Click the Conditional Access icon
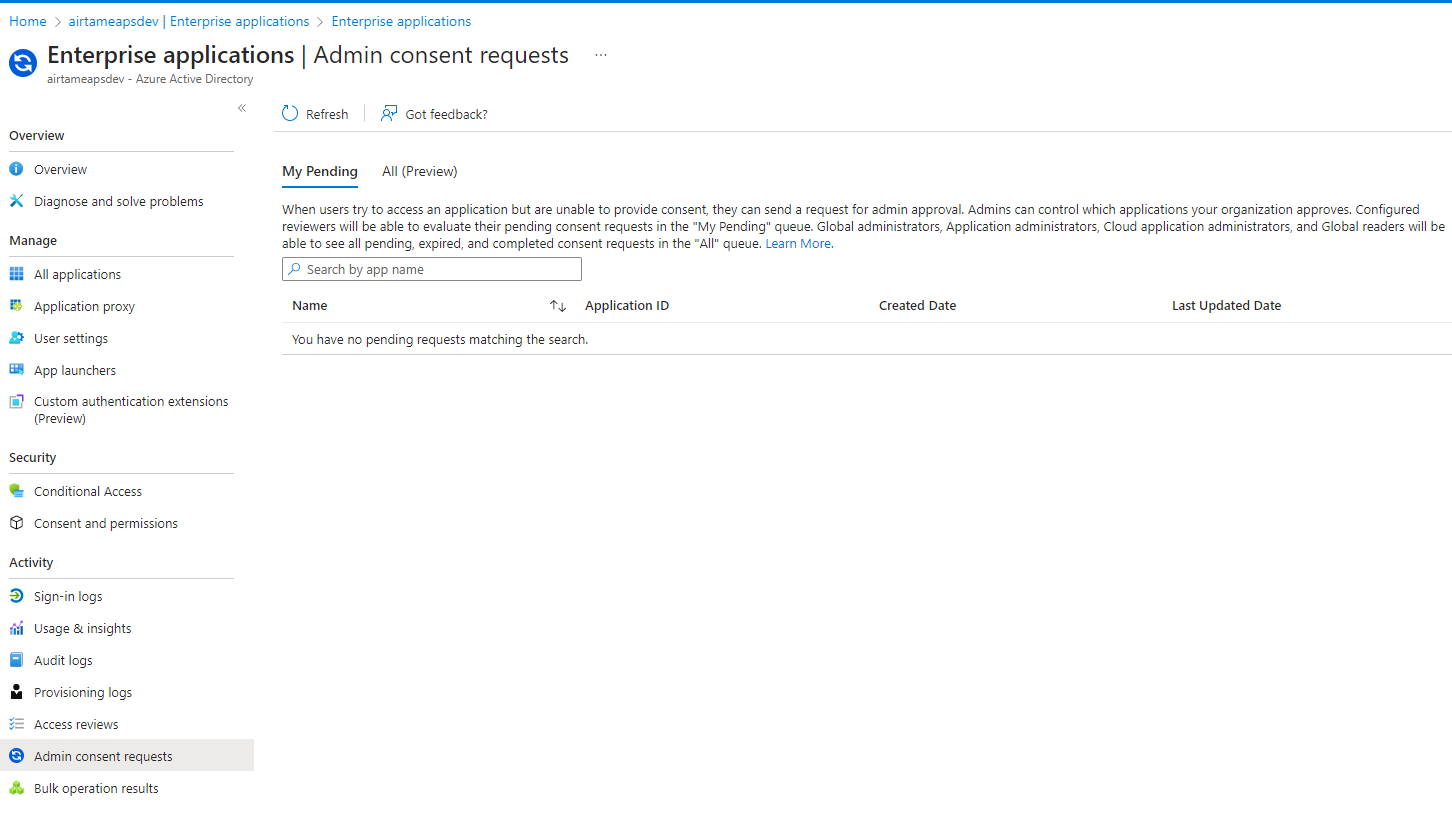This screenshot has height=820, width=1452. click(17, 490)
